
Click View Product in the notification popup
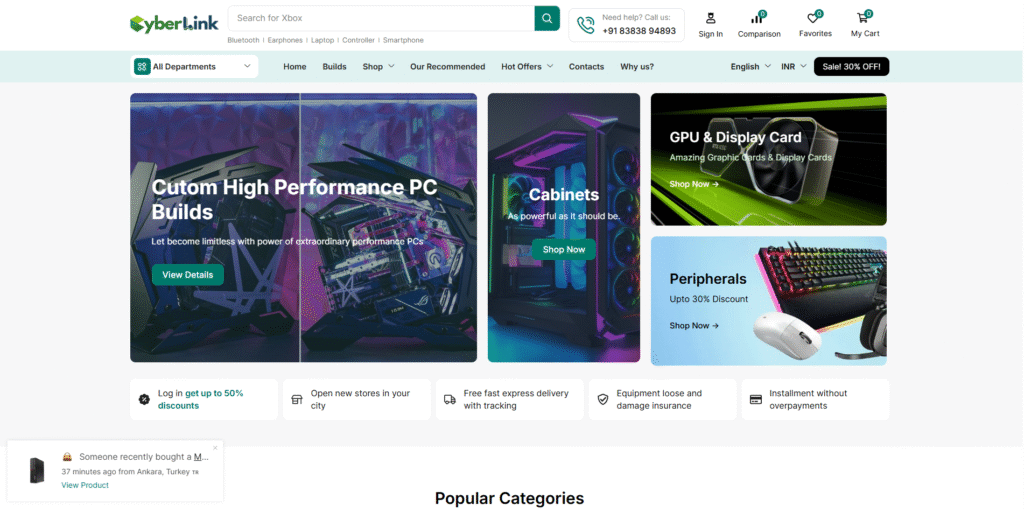(85, 485)
